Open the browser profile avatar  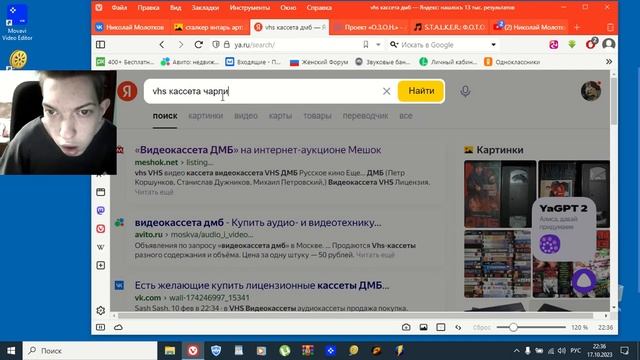pyautogui.click(x=609, y=44)
